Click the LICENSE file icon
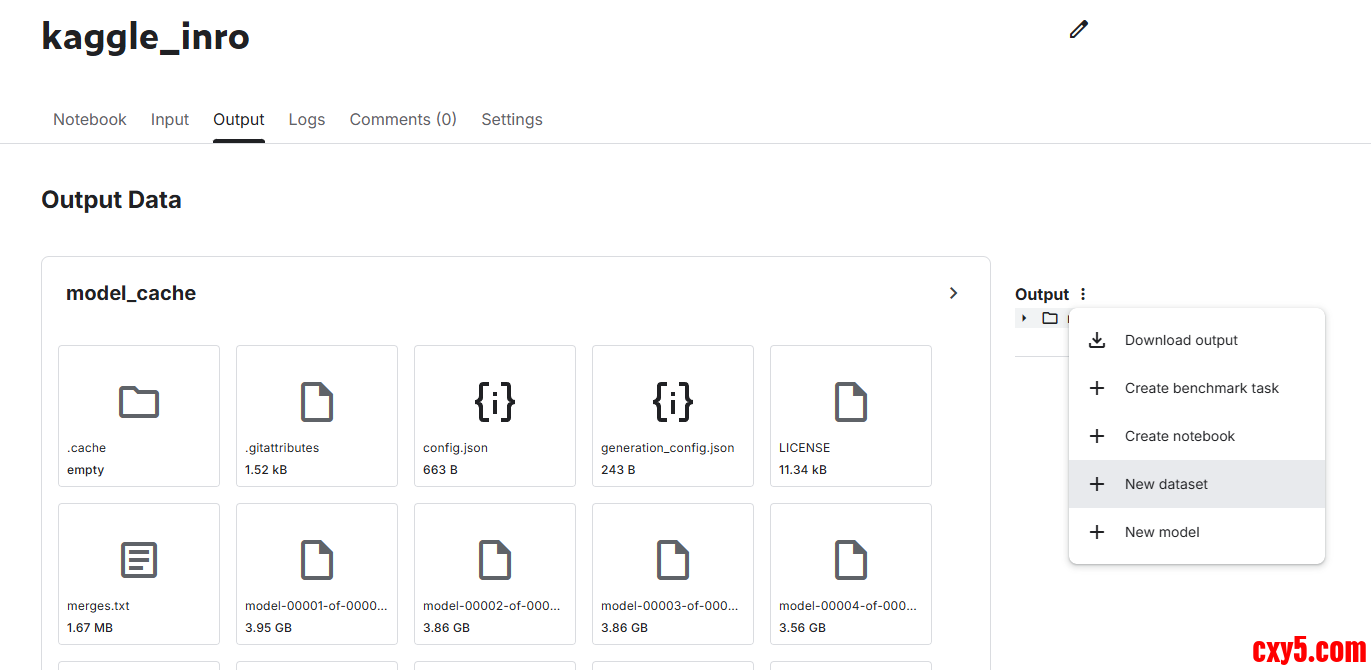This screenshot has height=670, width=1371. [851, 402]
